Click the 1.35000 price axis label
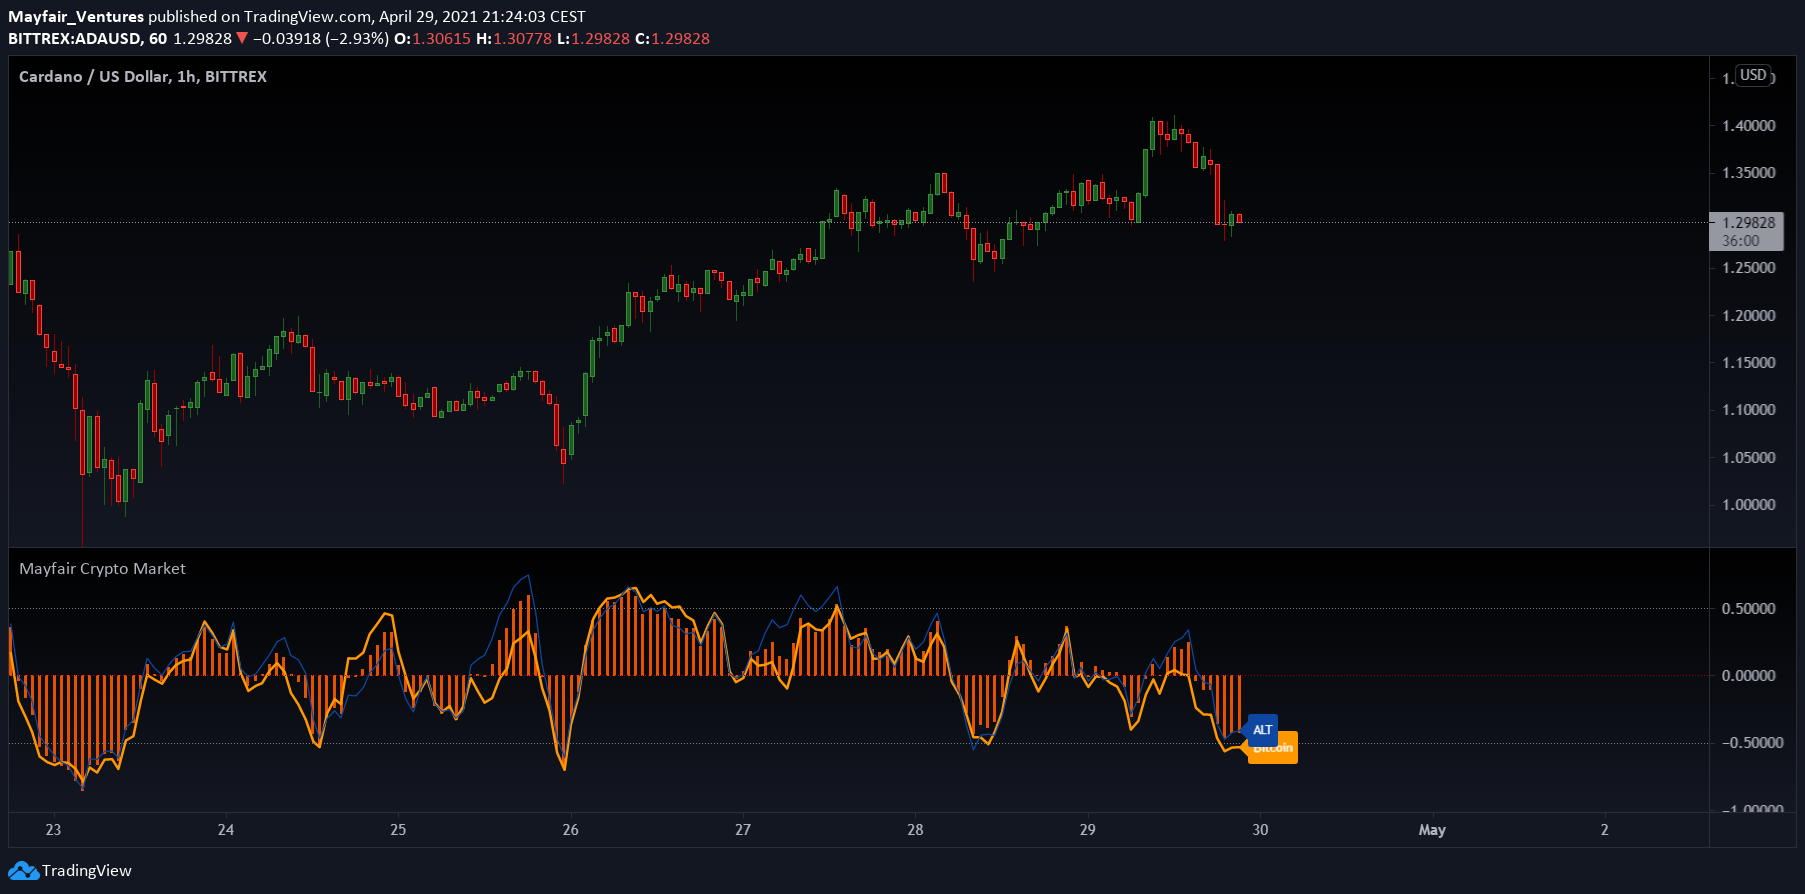 (x=1749, y=173)
